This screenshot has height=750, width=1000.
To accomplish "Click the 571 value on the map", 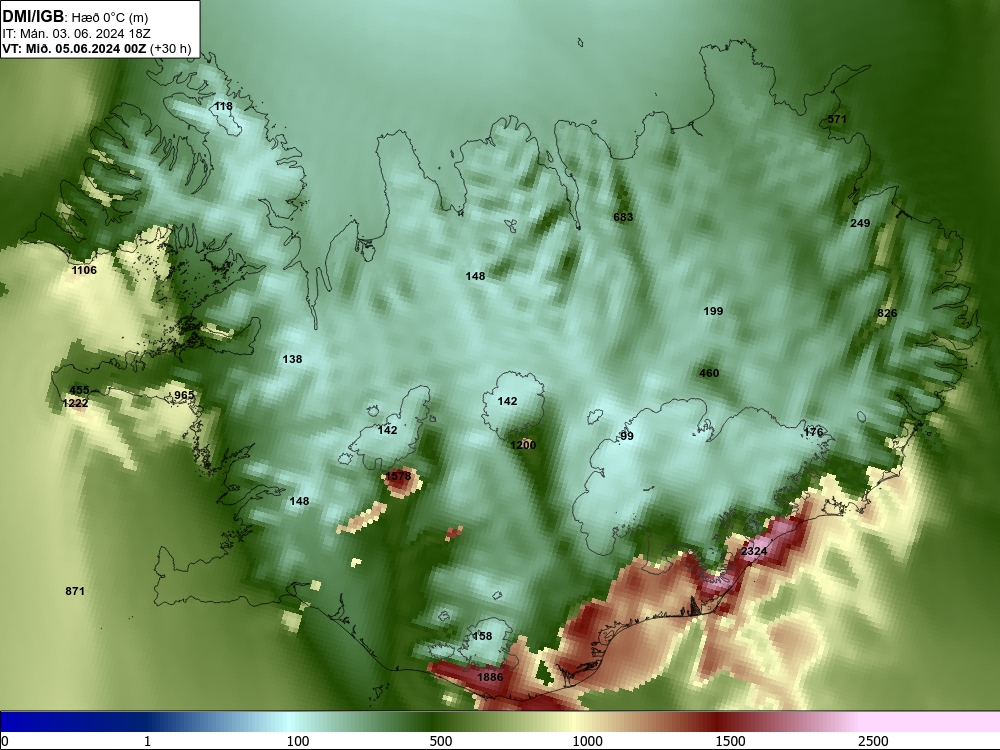I will point(837,119).
